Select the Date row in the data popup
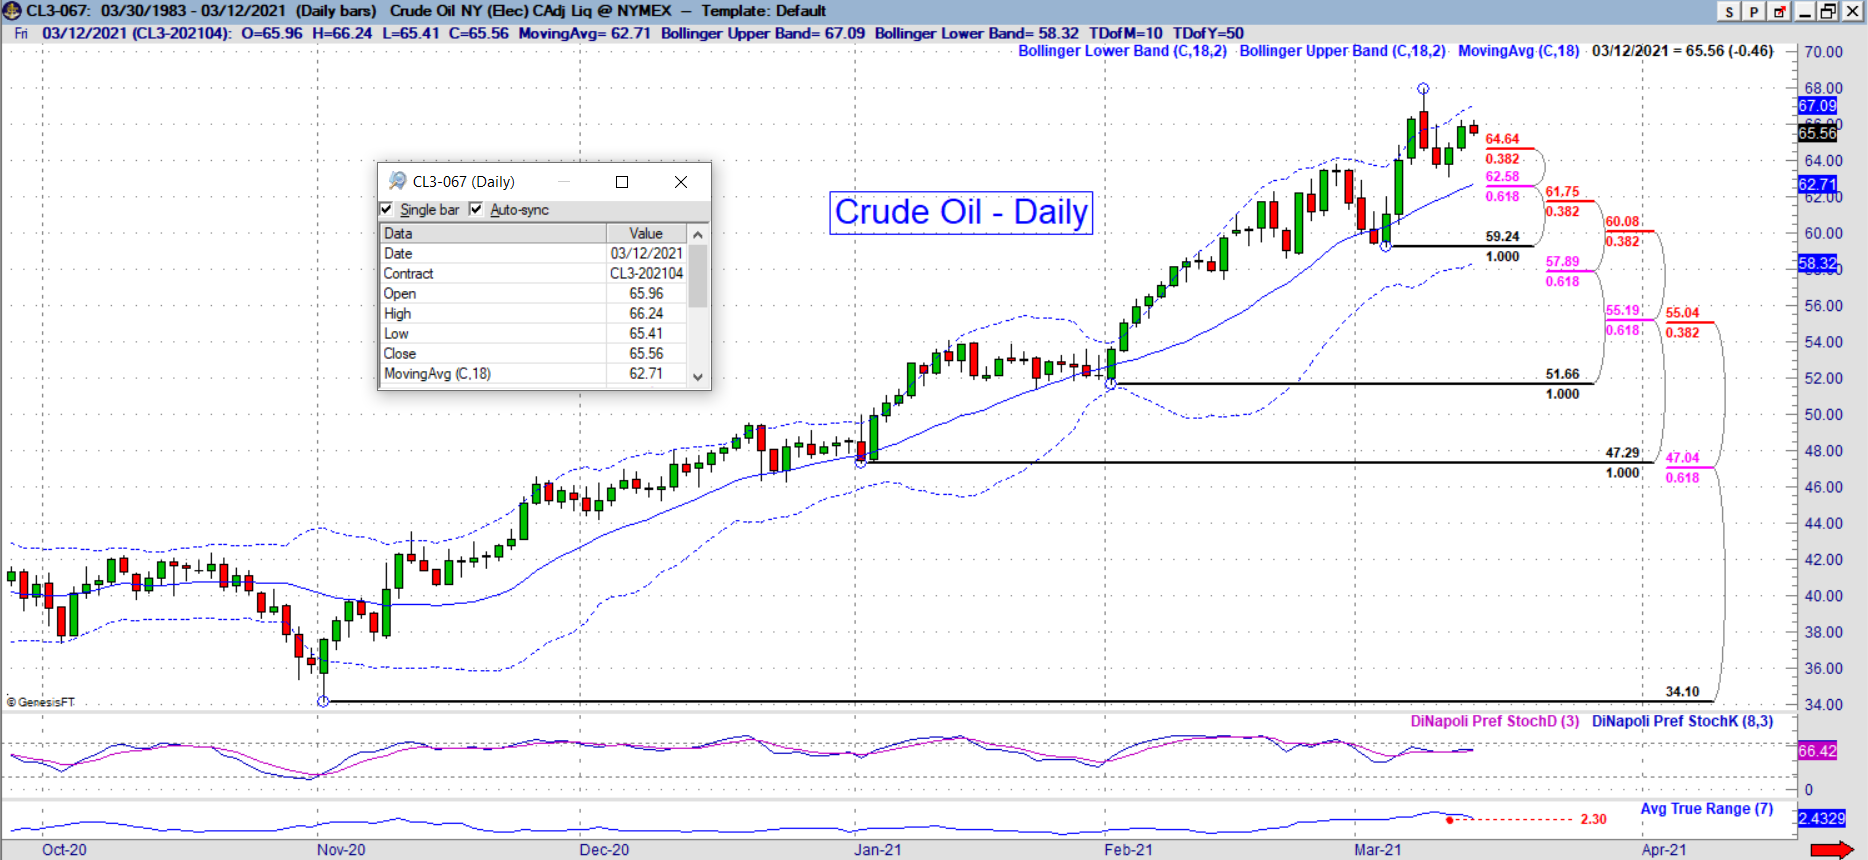 (x=533, y=253)
